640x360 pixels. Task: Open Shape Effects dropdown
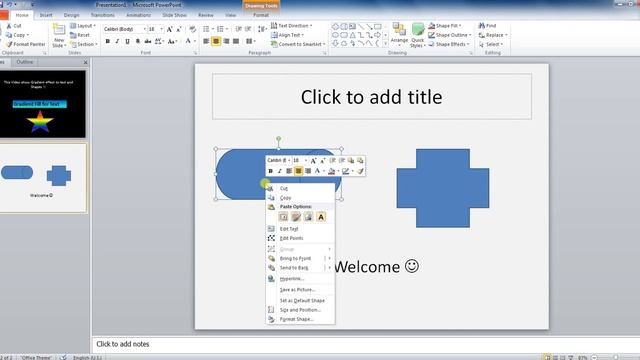(x=449, y=44)
